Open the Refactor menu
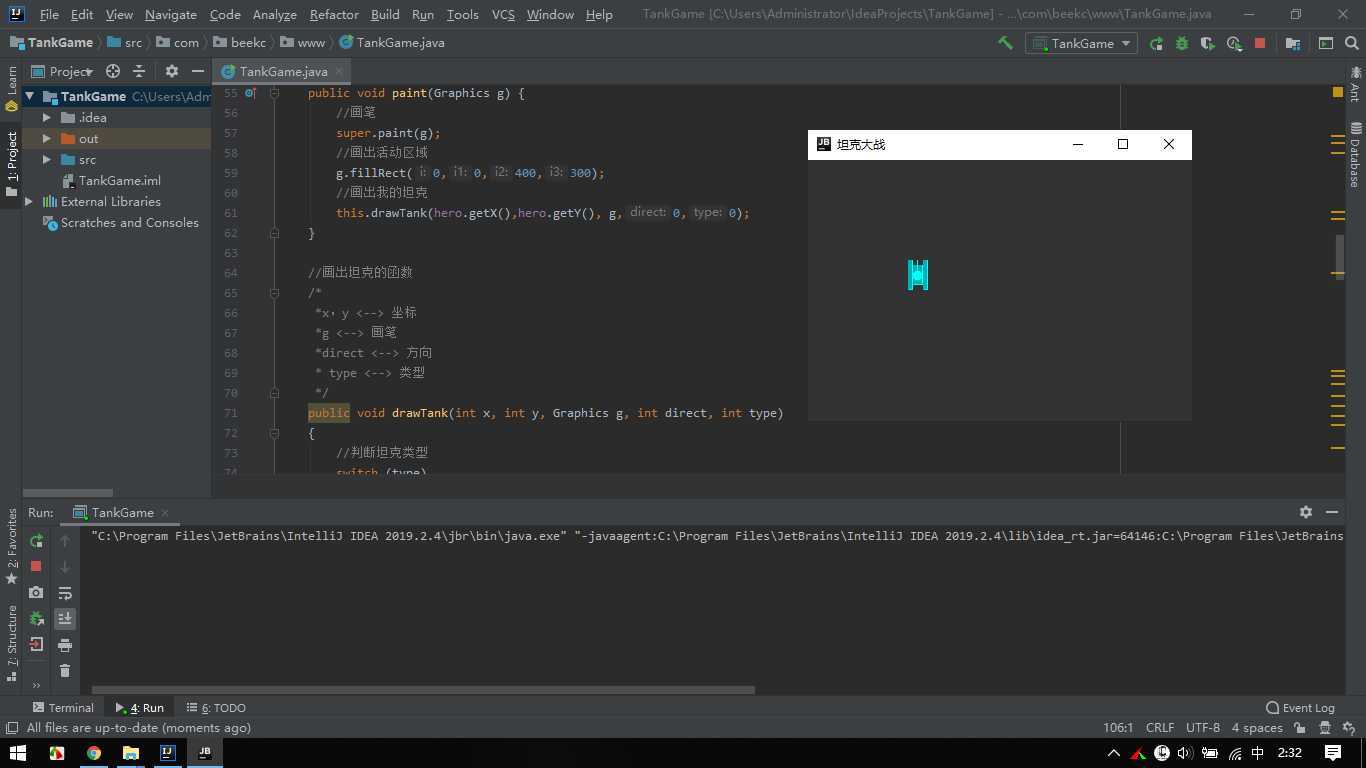Viewport: 1366px width, 768px height. click(x=334, y=15)
